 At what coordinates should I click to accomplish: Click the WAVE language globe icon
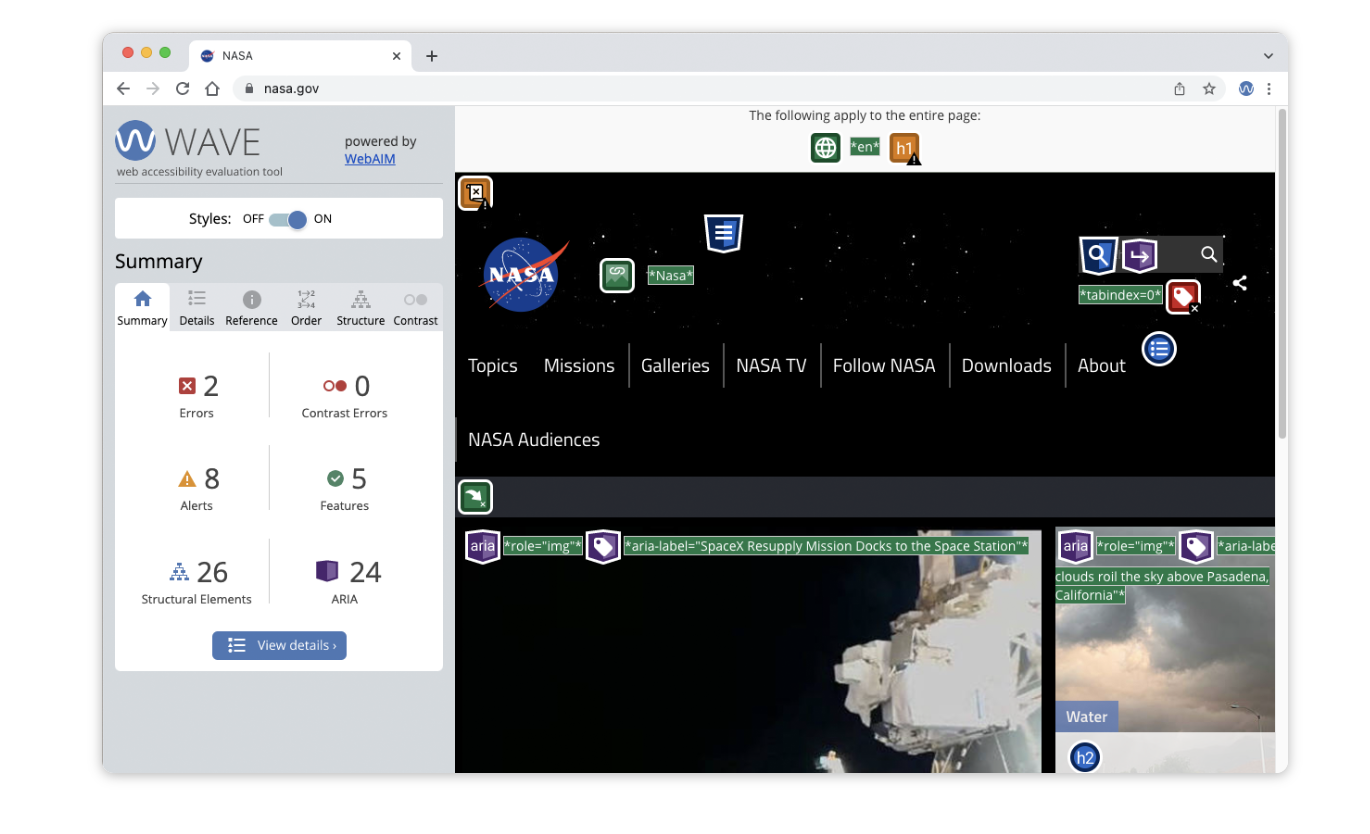(x=825, y=148)
